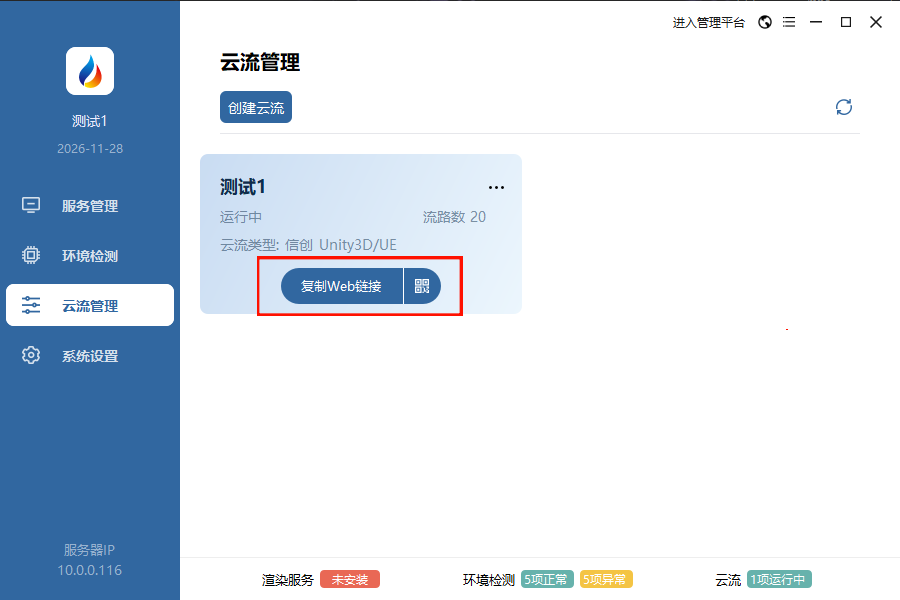Image resolution: width=900 pixels, height=600 pixels.
Task: Show the QR code for 测试1
Action: (422, 286)
